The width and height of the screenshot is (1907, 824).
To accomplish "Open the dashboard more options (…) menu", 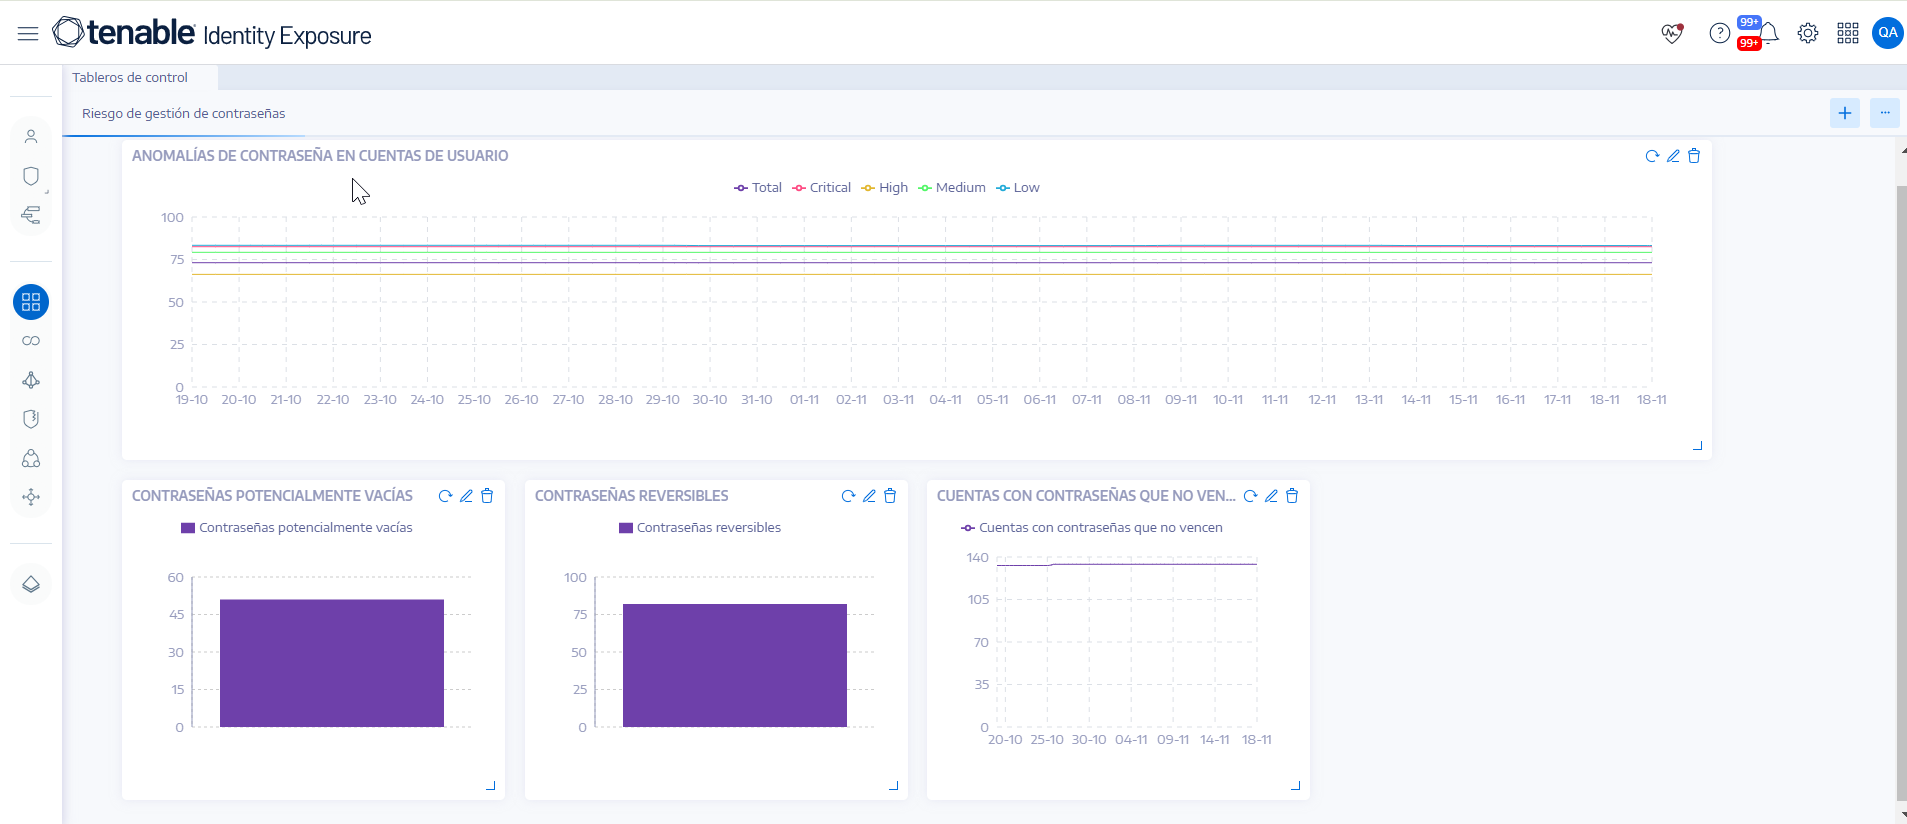I will click(x=1885, y=113).
